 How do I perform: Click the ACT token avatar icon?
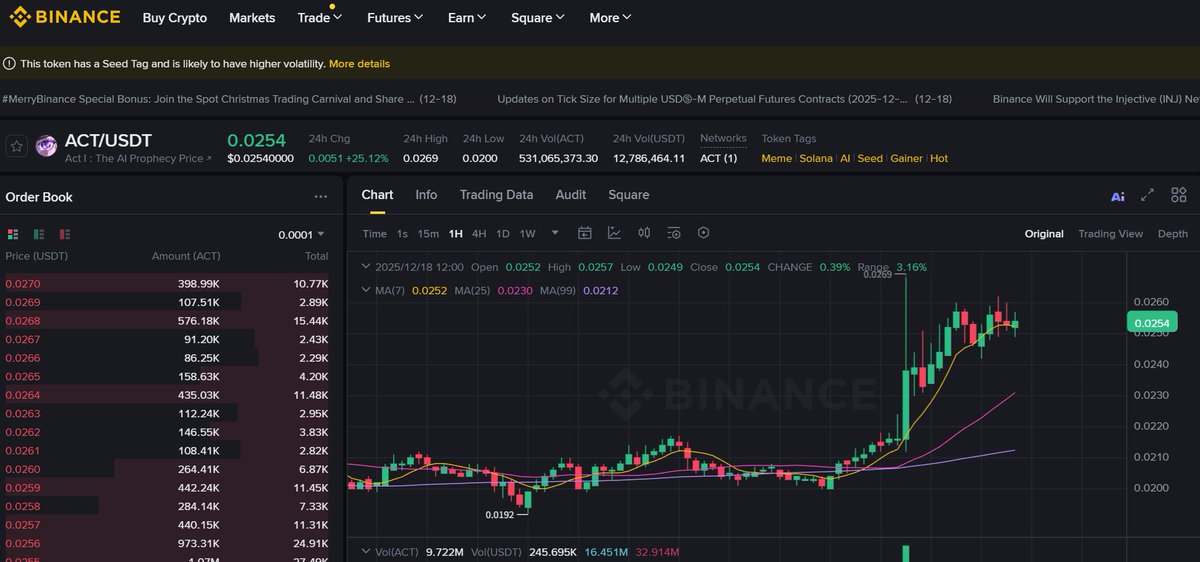(x=46, y=146)
